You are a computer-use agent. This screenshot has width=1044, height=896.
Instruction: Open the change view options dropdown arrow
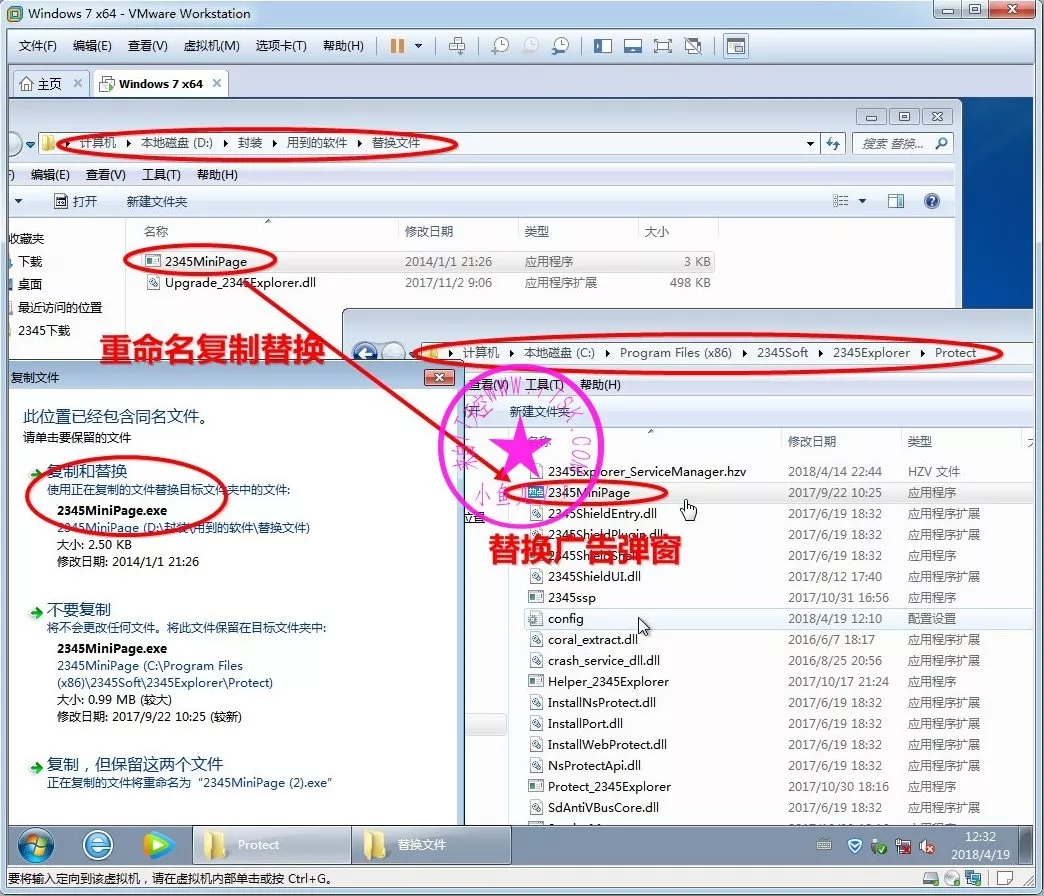(862, 201)
